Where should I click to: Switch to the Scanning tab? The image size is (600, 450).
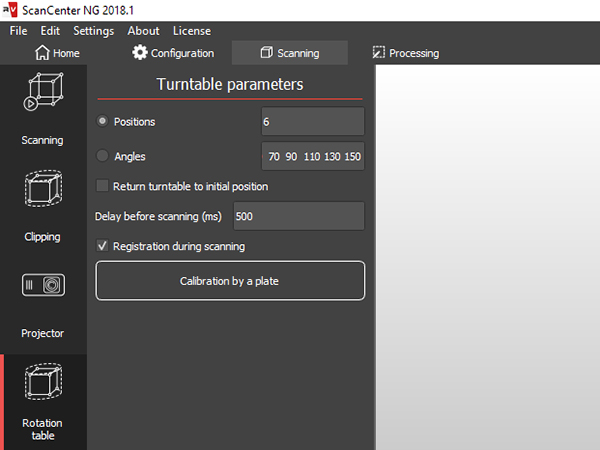point(289,53)
